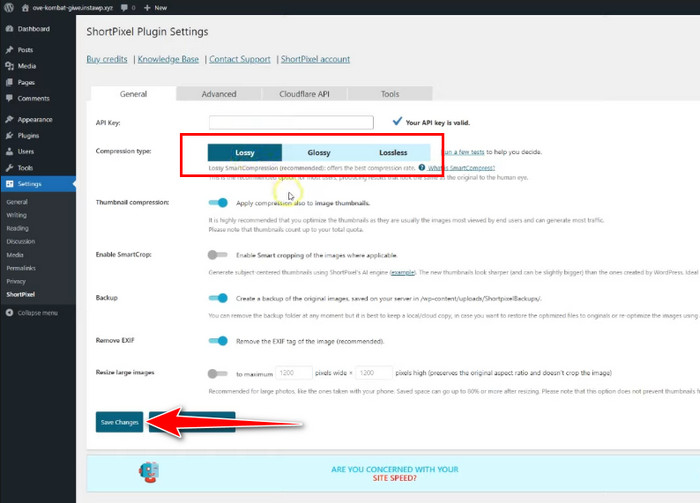This screenshot has height=503, width=700.
Task: Click the plus New icon in admin bar
Action: click(x=147, y=8)
